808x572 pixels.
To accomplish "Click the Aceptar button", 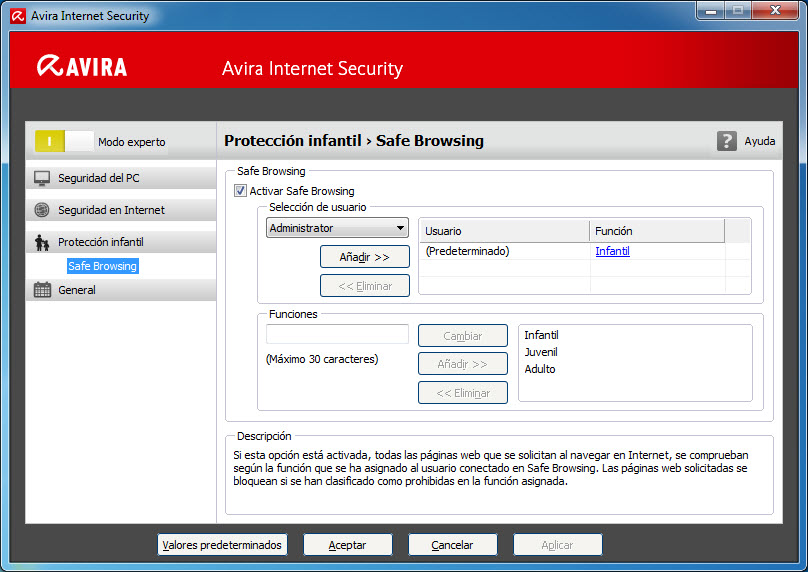I will [348, 545].
